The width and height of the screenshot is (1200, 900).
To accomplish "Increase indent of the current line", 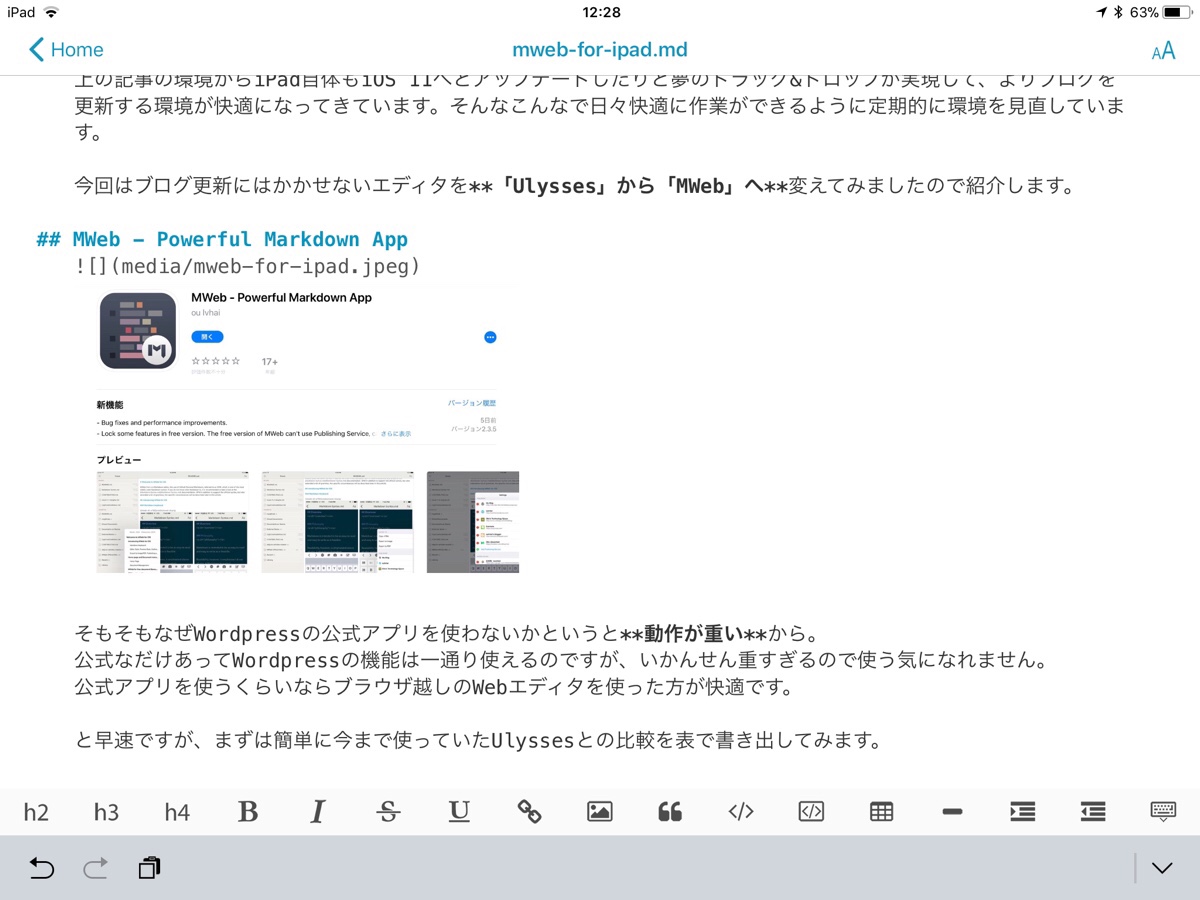I will [x=1022, y=812].
